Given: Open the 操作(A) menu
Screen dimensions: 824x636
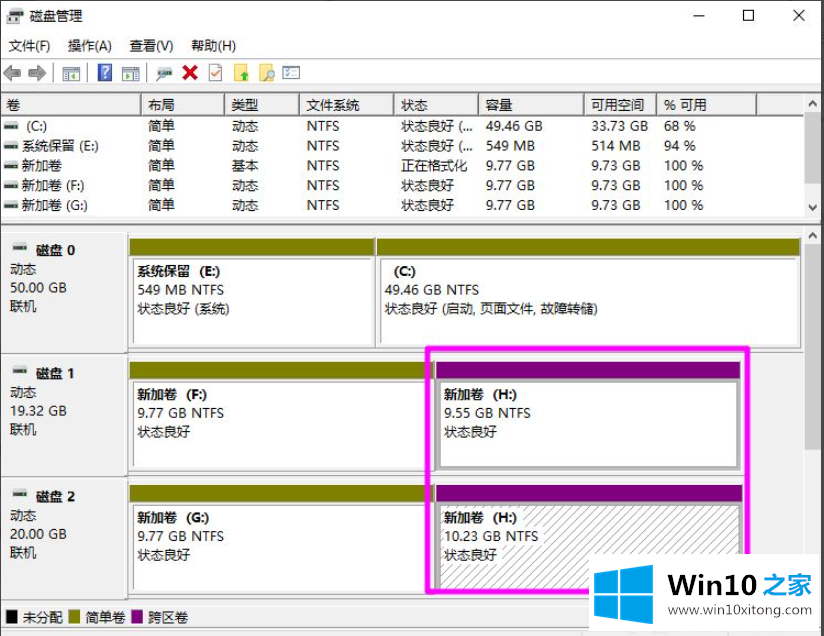Looking at the screenshot, I should (90, 46).
